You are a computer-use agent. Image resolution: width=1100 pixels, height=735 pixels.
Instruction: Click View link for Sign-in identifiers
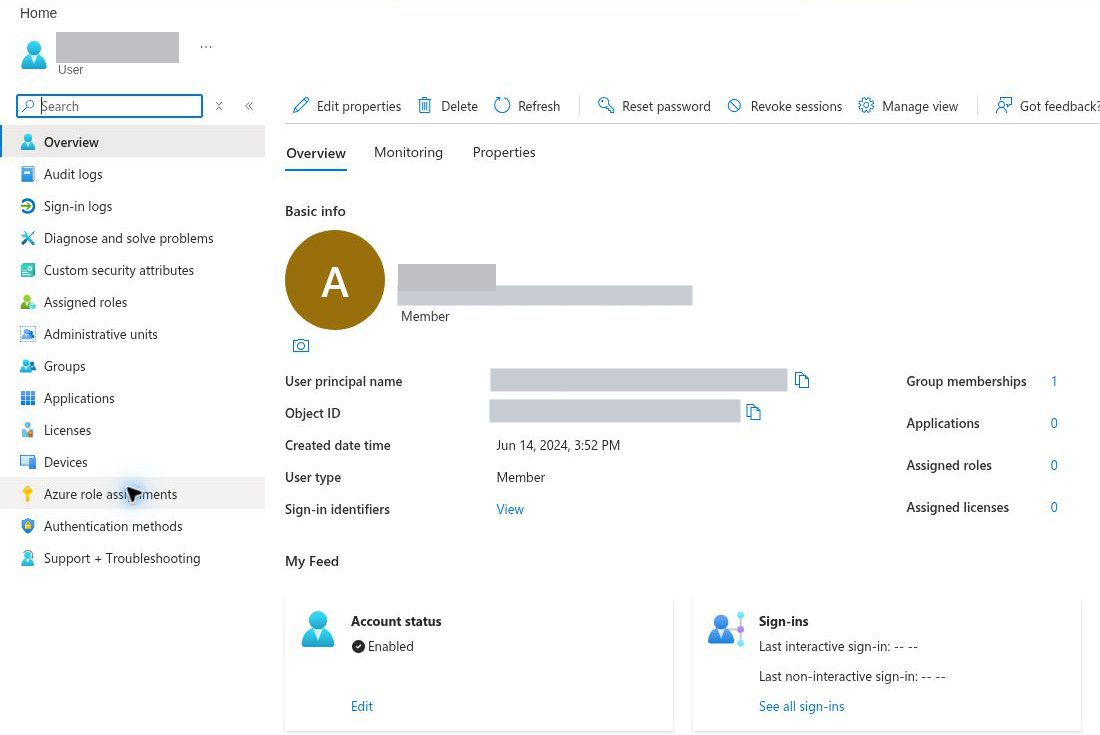(510, 509)
